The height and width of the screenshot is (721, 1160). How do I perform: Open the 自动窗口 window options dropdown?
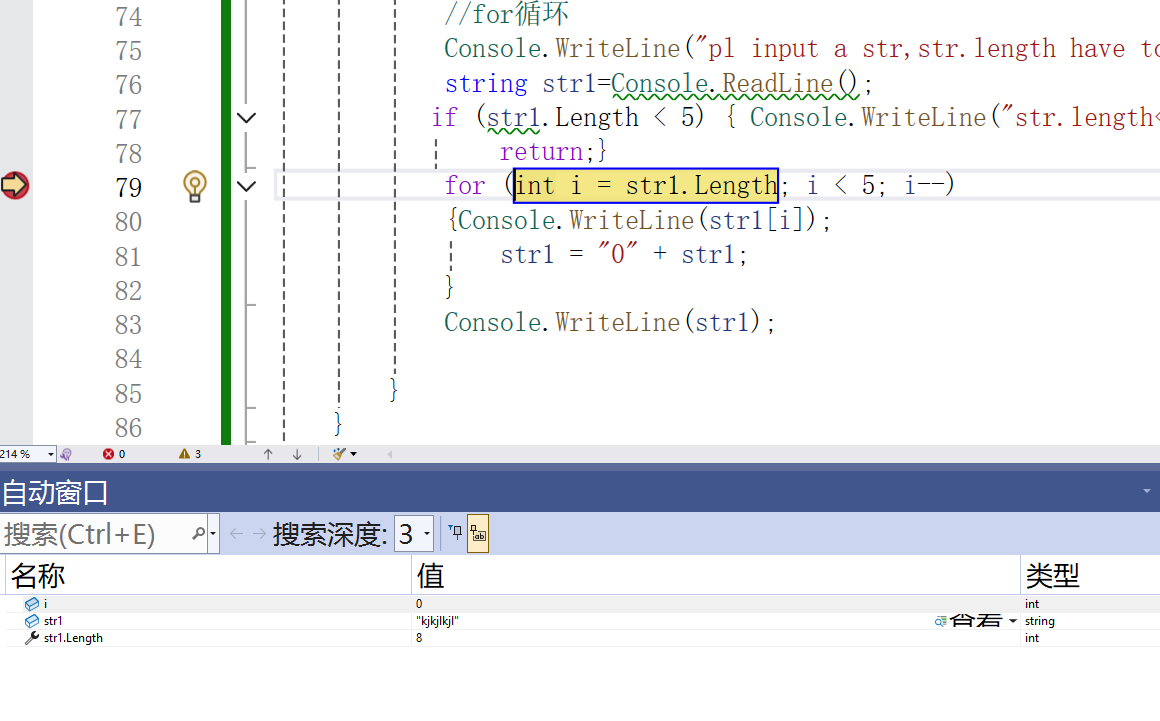1147,491
